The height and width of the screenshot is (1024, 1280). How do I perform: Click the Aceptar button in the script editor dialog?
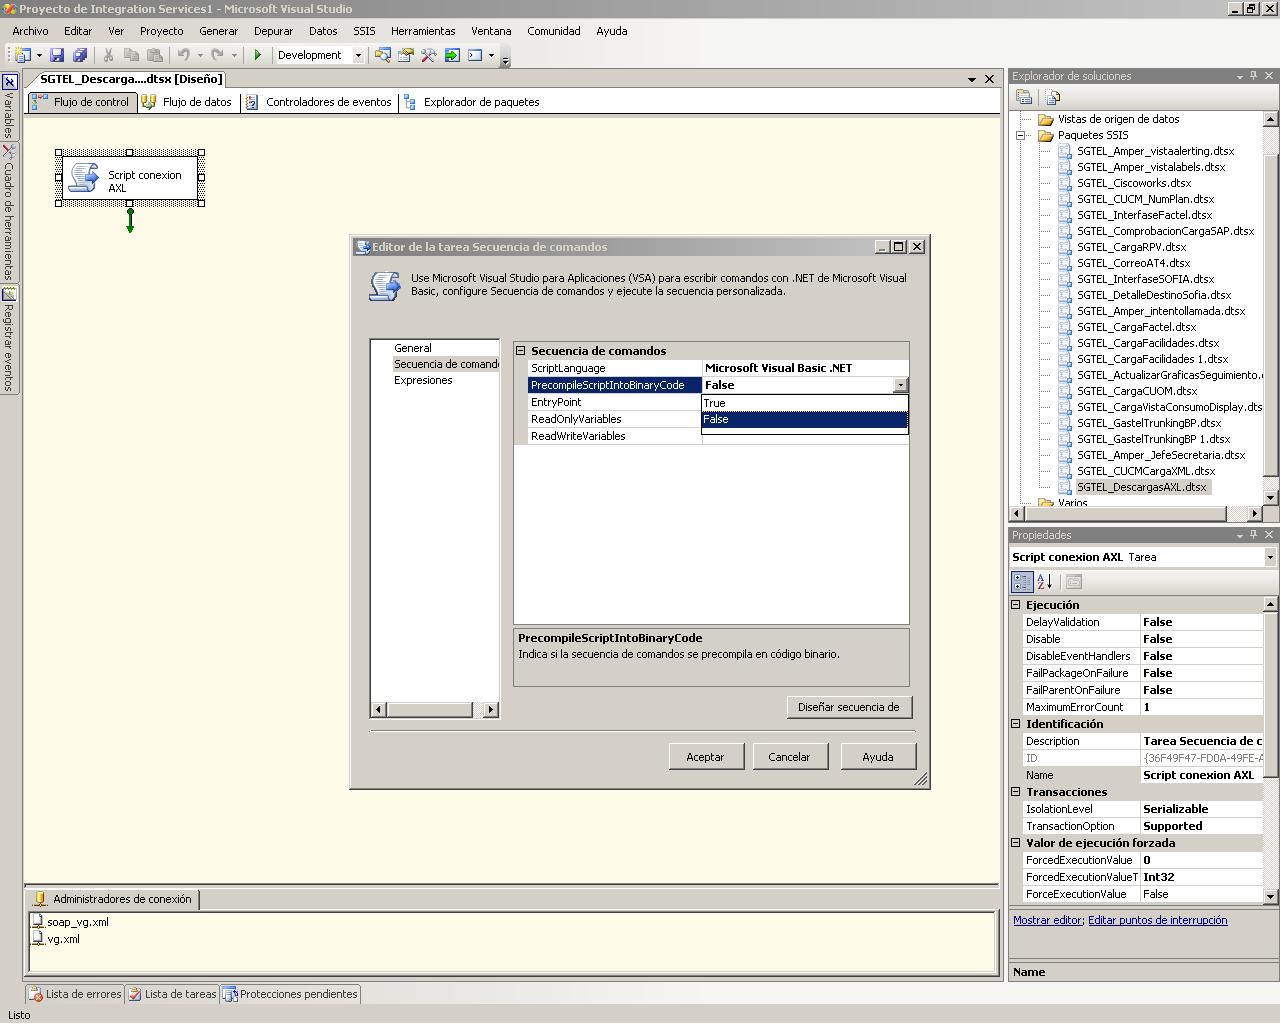coord(706,756)
